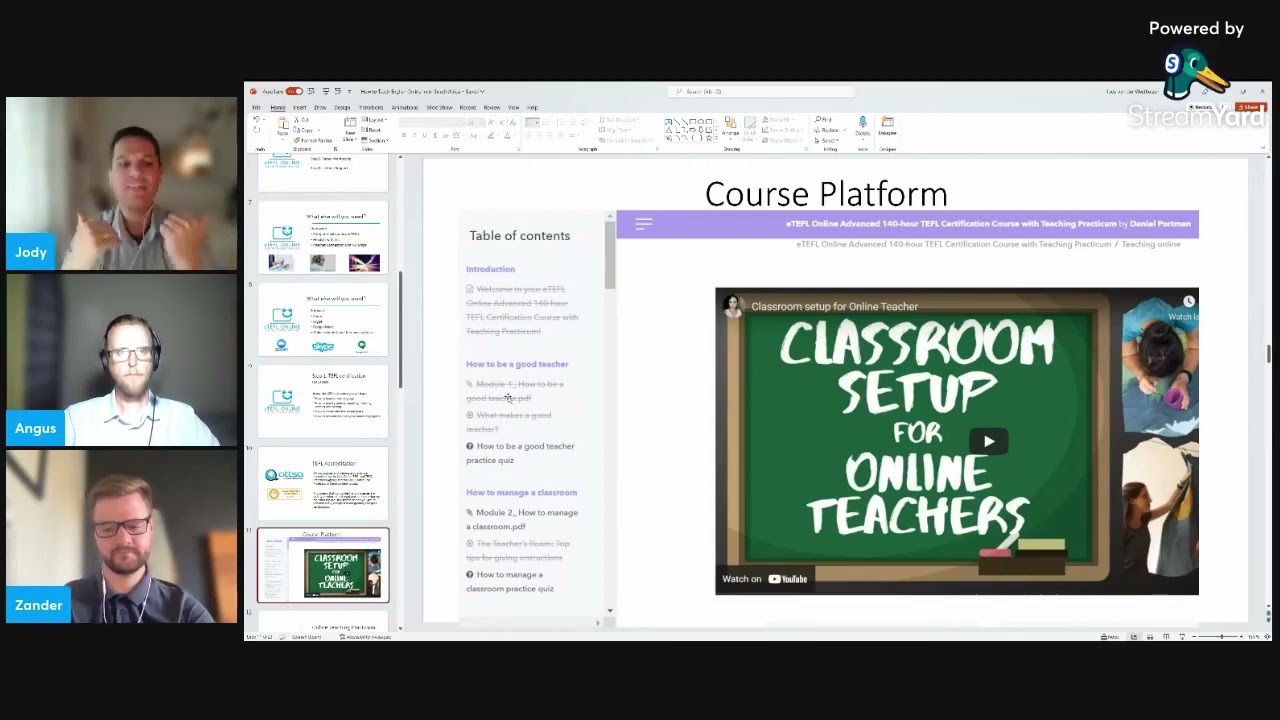The height and width of the screenshot is (720, 1280).
Task: Click the Notes button in status bar
Action: click(x=1110, y=636)
